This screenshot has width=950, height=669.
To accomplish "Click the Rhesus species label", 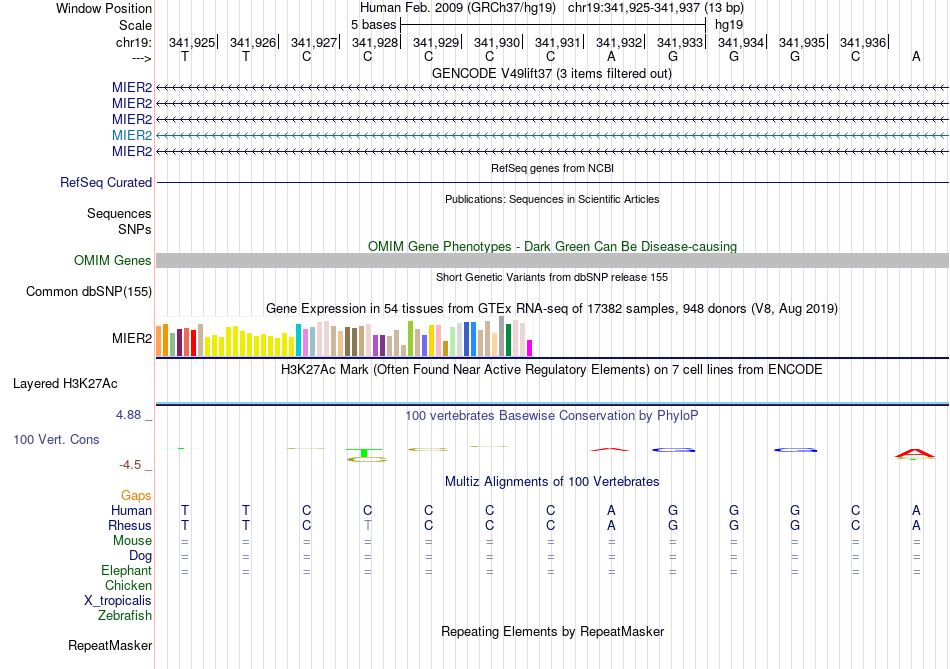I will [x=130, y=525].
